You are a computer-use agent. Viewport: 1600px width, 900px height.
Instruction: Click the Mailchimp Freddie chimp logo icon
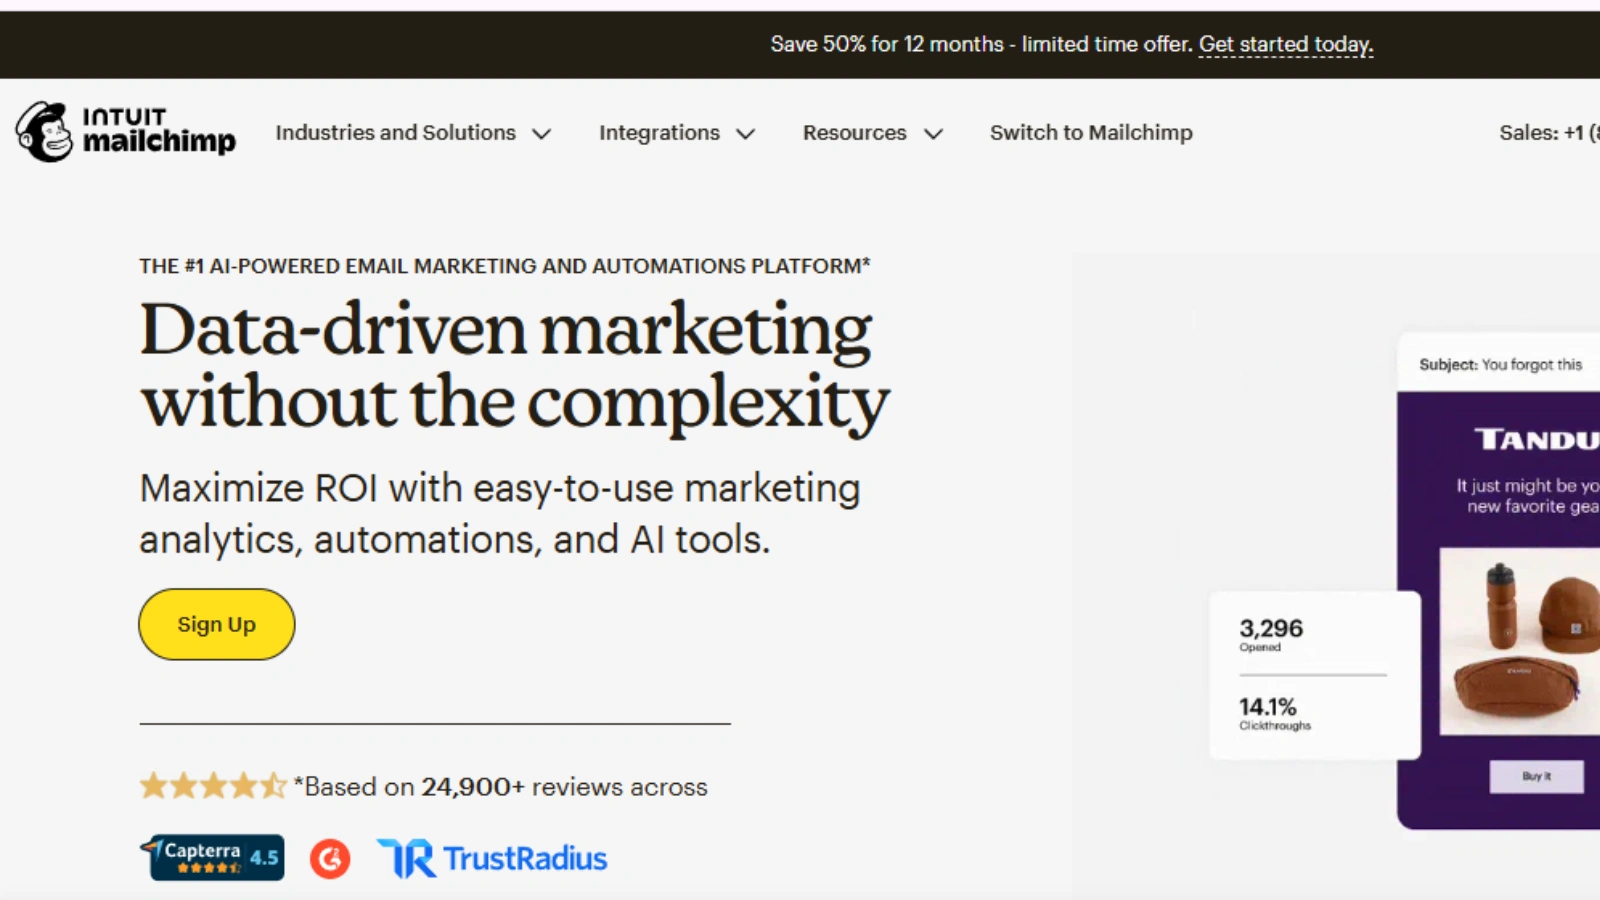pos(45,132)
